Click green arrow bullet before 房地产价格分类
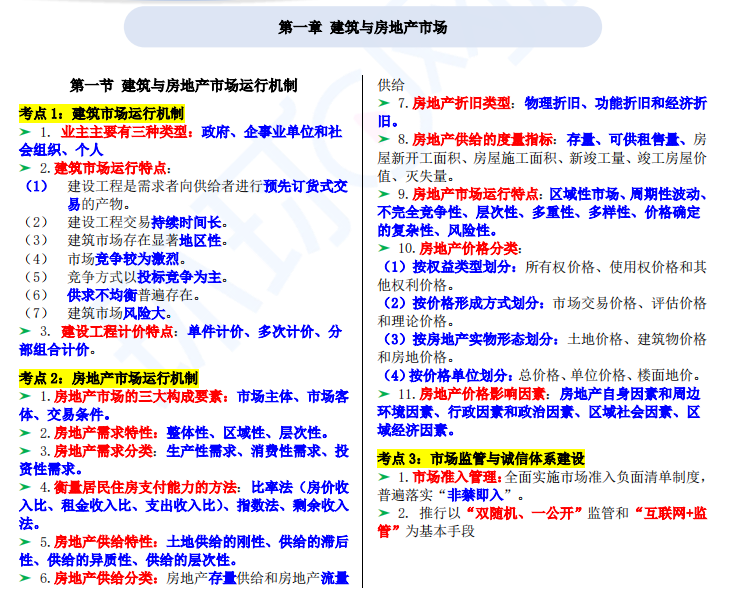Viewport: 733px width, 607px height. 384,248
